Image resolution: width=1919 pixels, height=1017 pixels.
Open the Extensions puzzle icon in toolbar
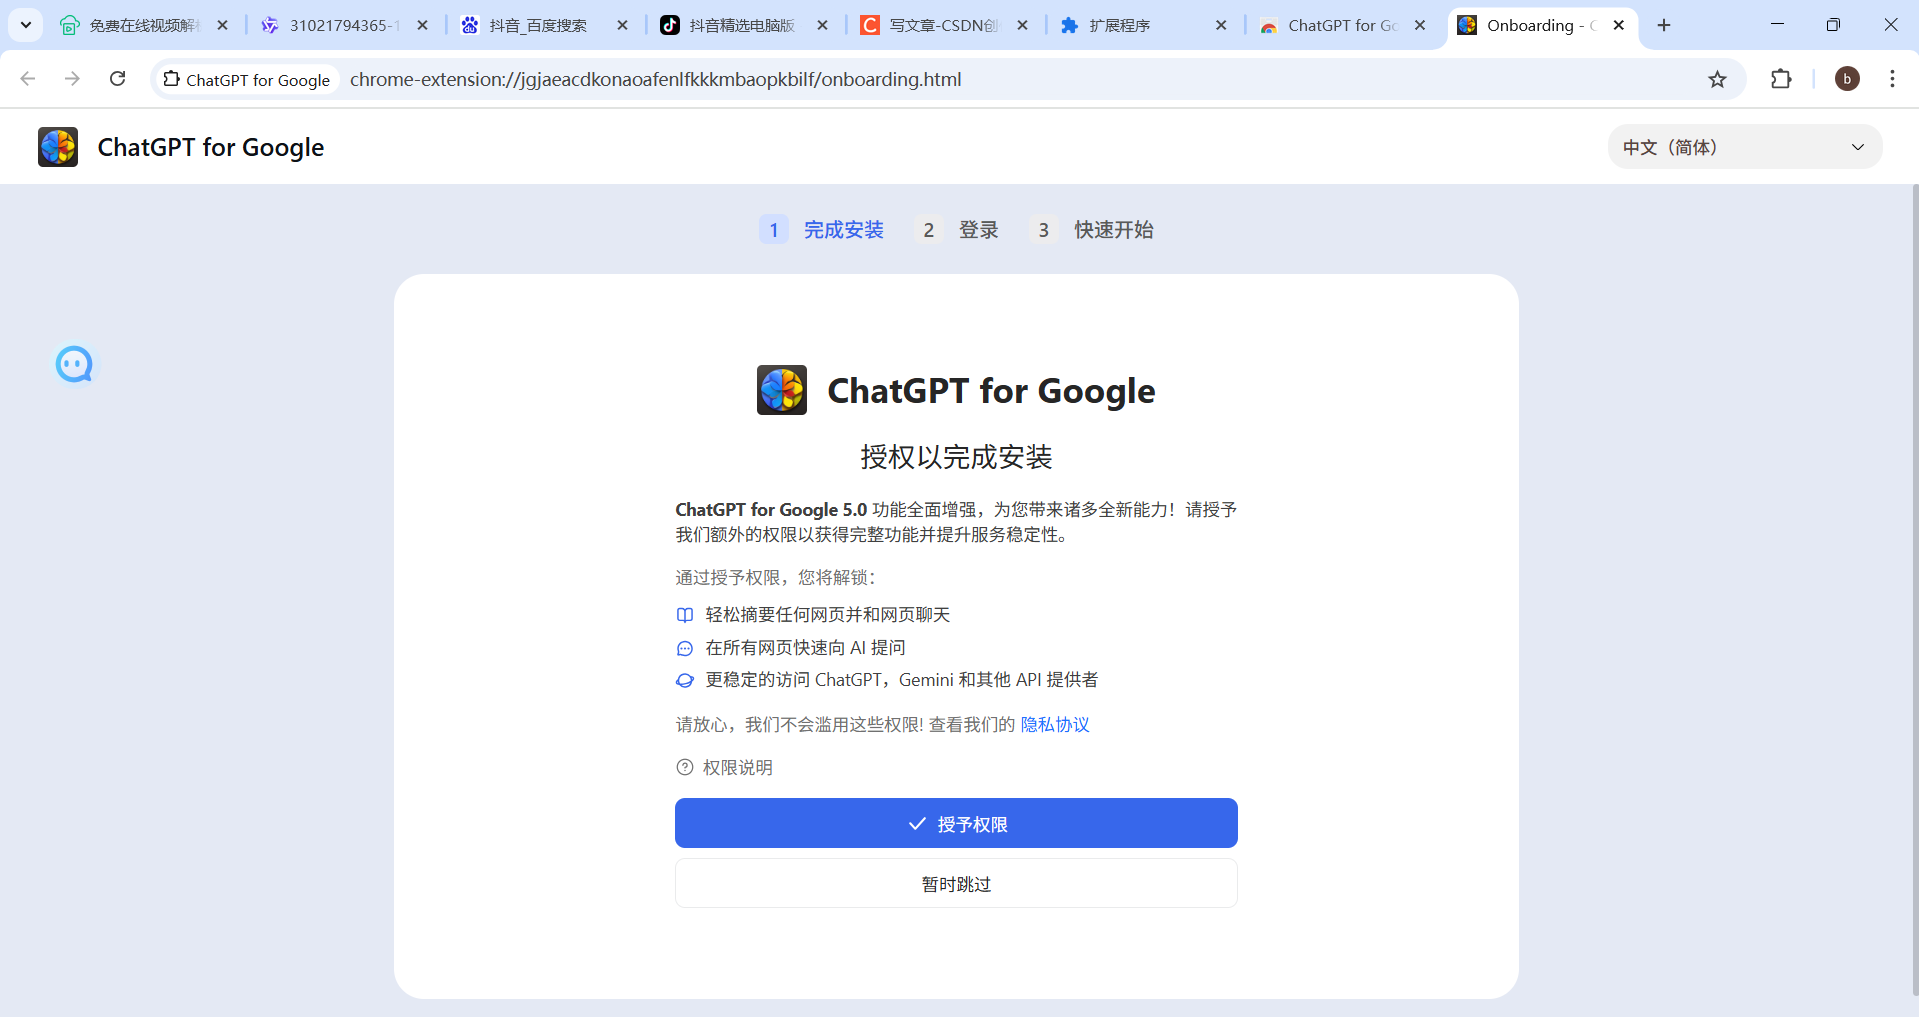1781,79
